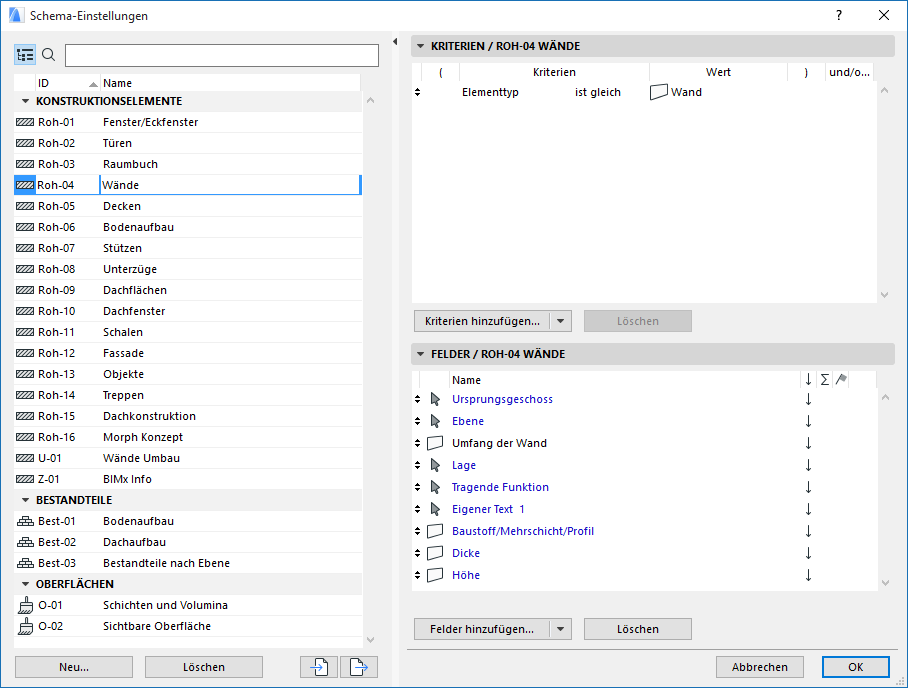Click the import schema icon button
This screenshot has height=688, width=908.
click(x=318, y=667)
